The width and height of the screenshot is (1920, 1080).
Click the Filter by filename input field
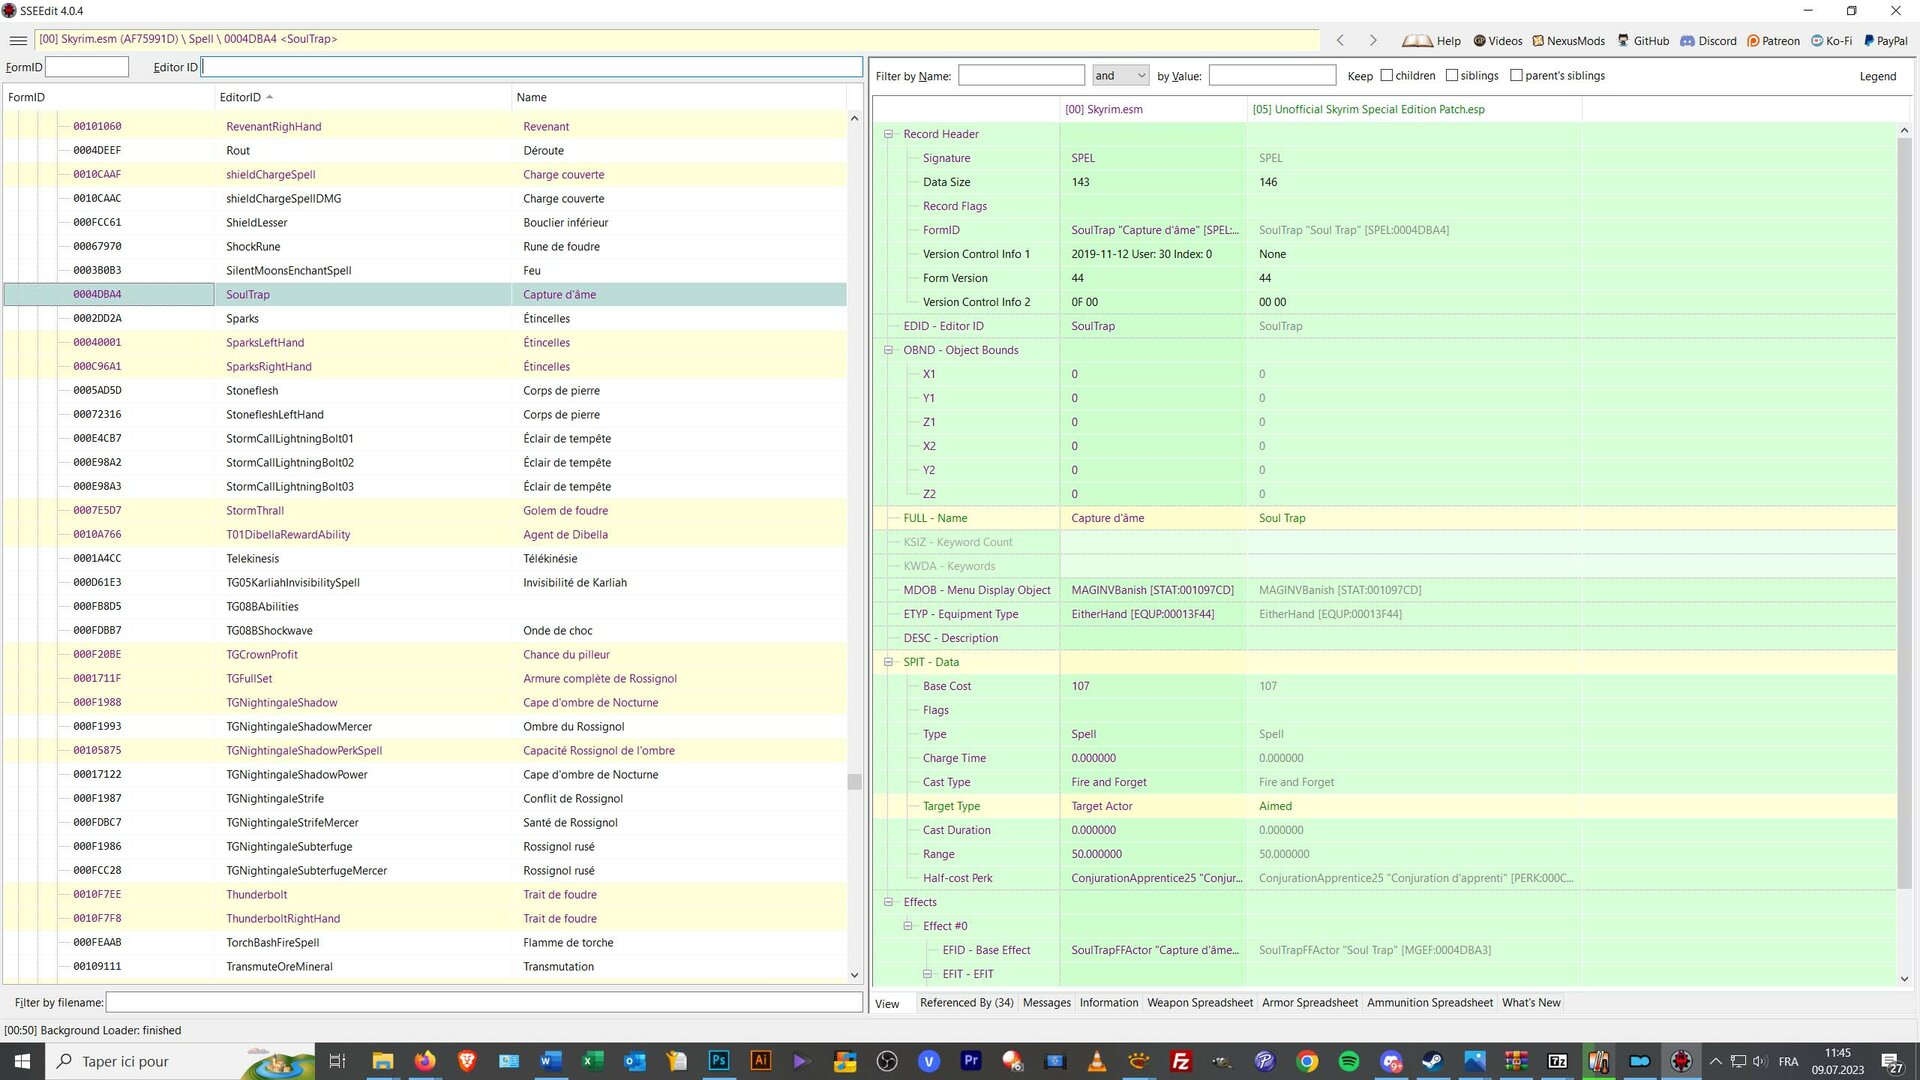pos(484,1002)
